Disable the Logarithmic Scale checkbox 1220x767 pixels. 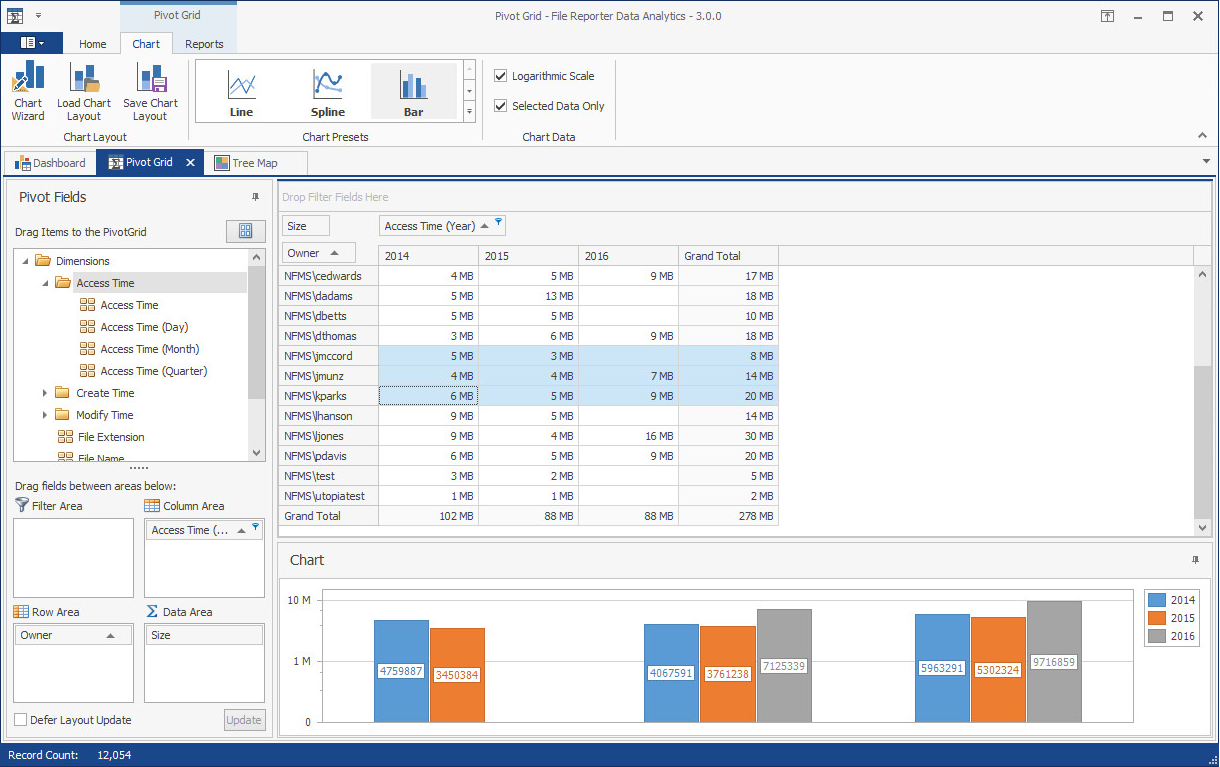pos(501,76)
